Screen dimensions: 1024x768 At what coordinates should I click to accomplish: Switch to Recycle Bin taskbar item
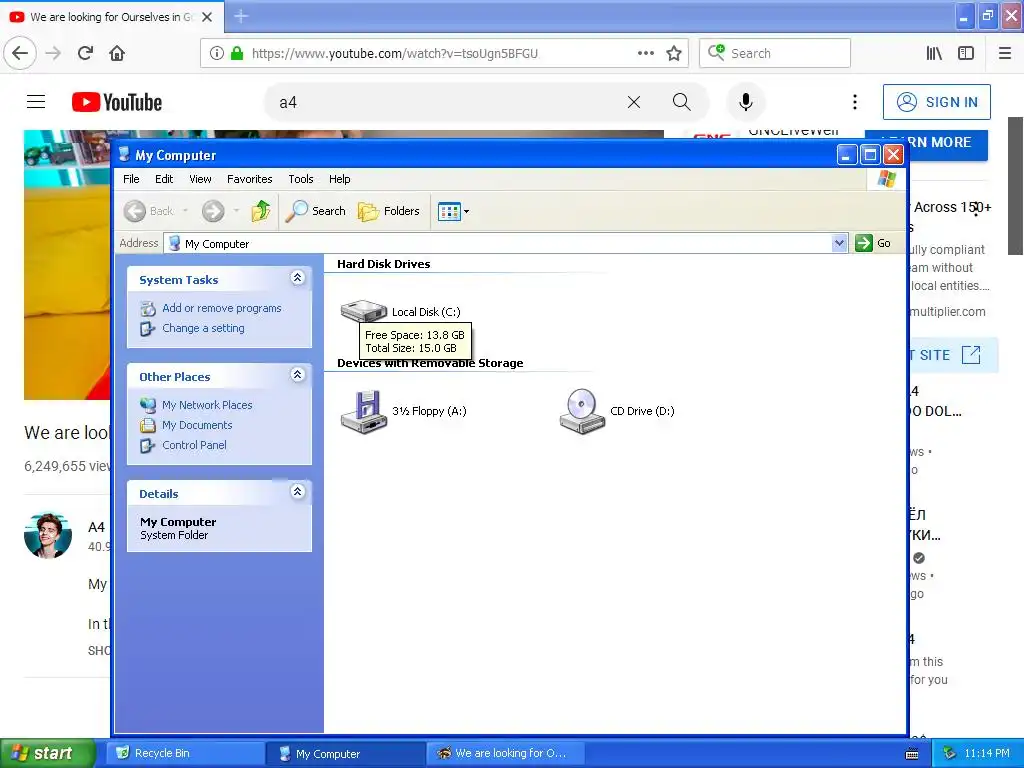[185, 753]
